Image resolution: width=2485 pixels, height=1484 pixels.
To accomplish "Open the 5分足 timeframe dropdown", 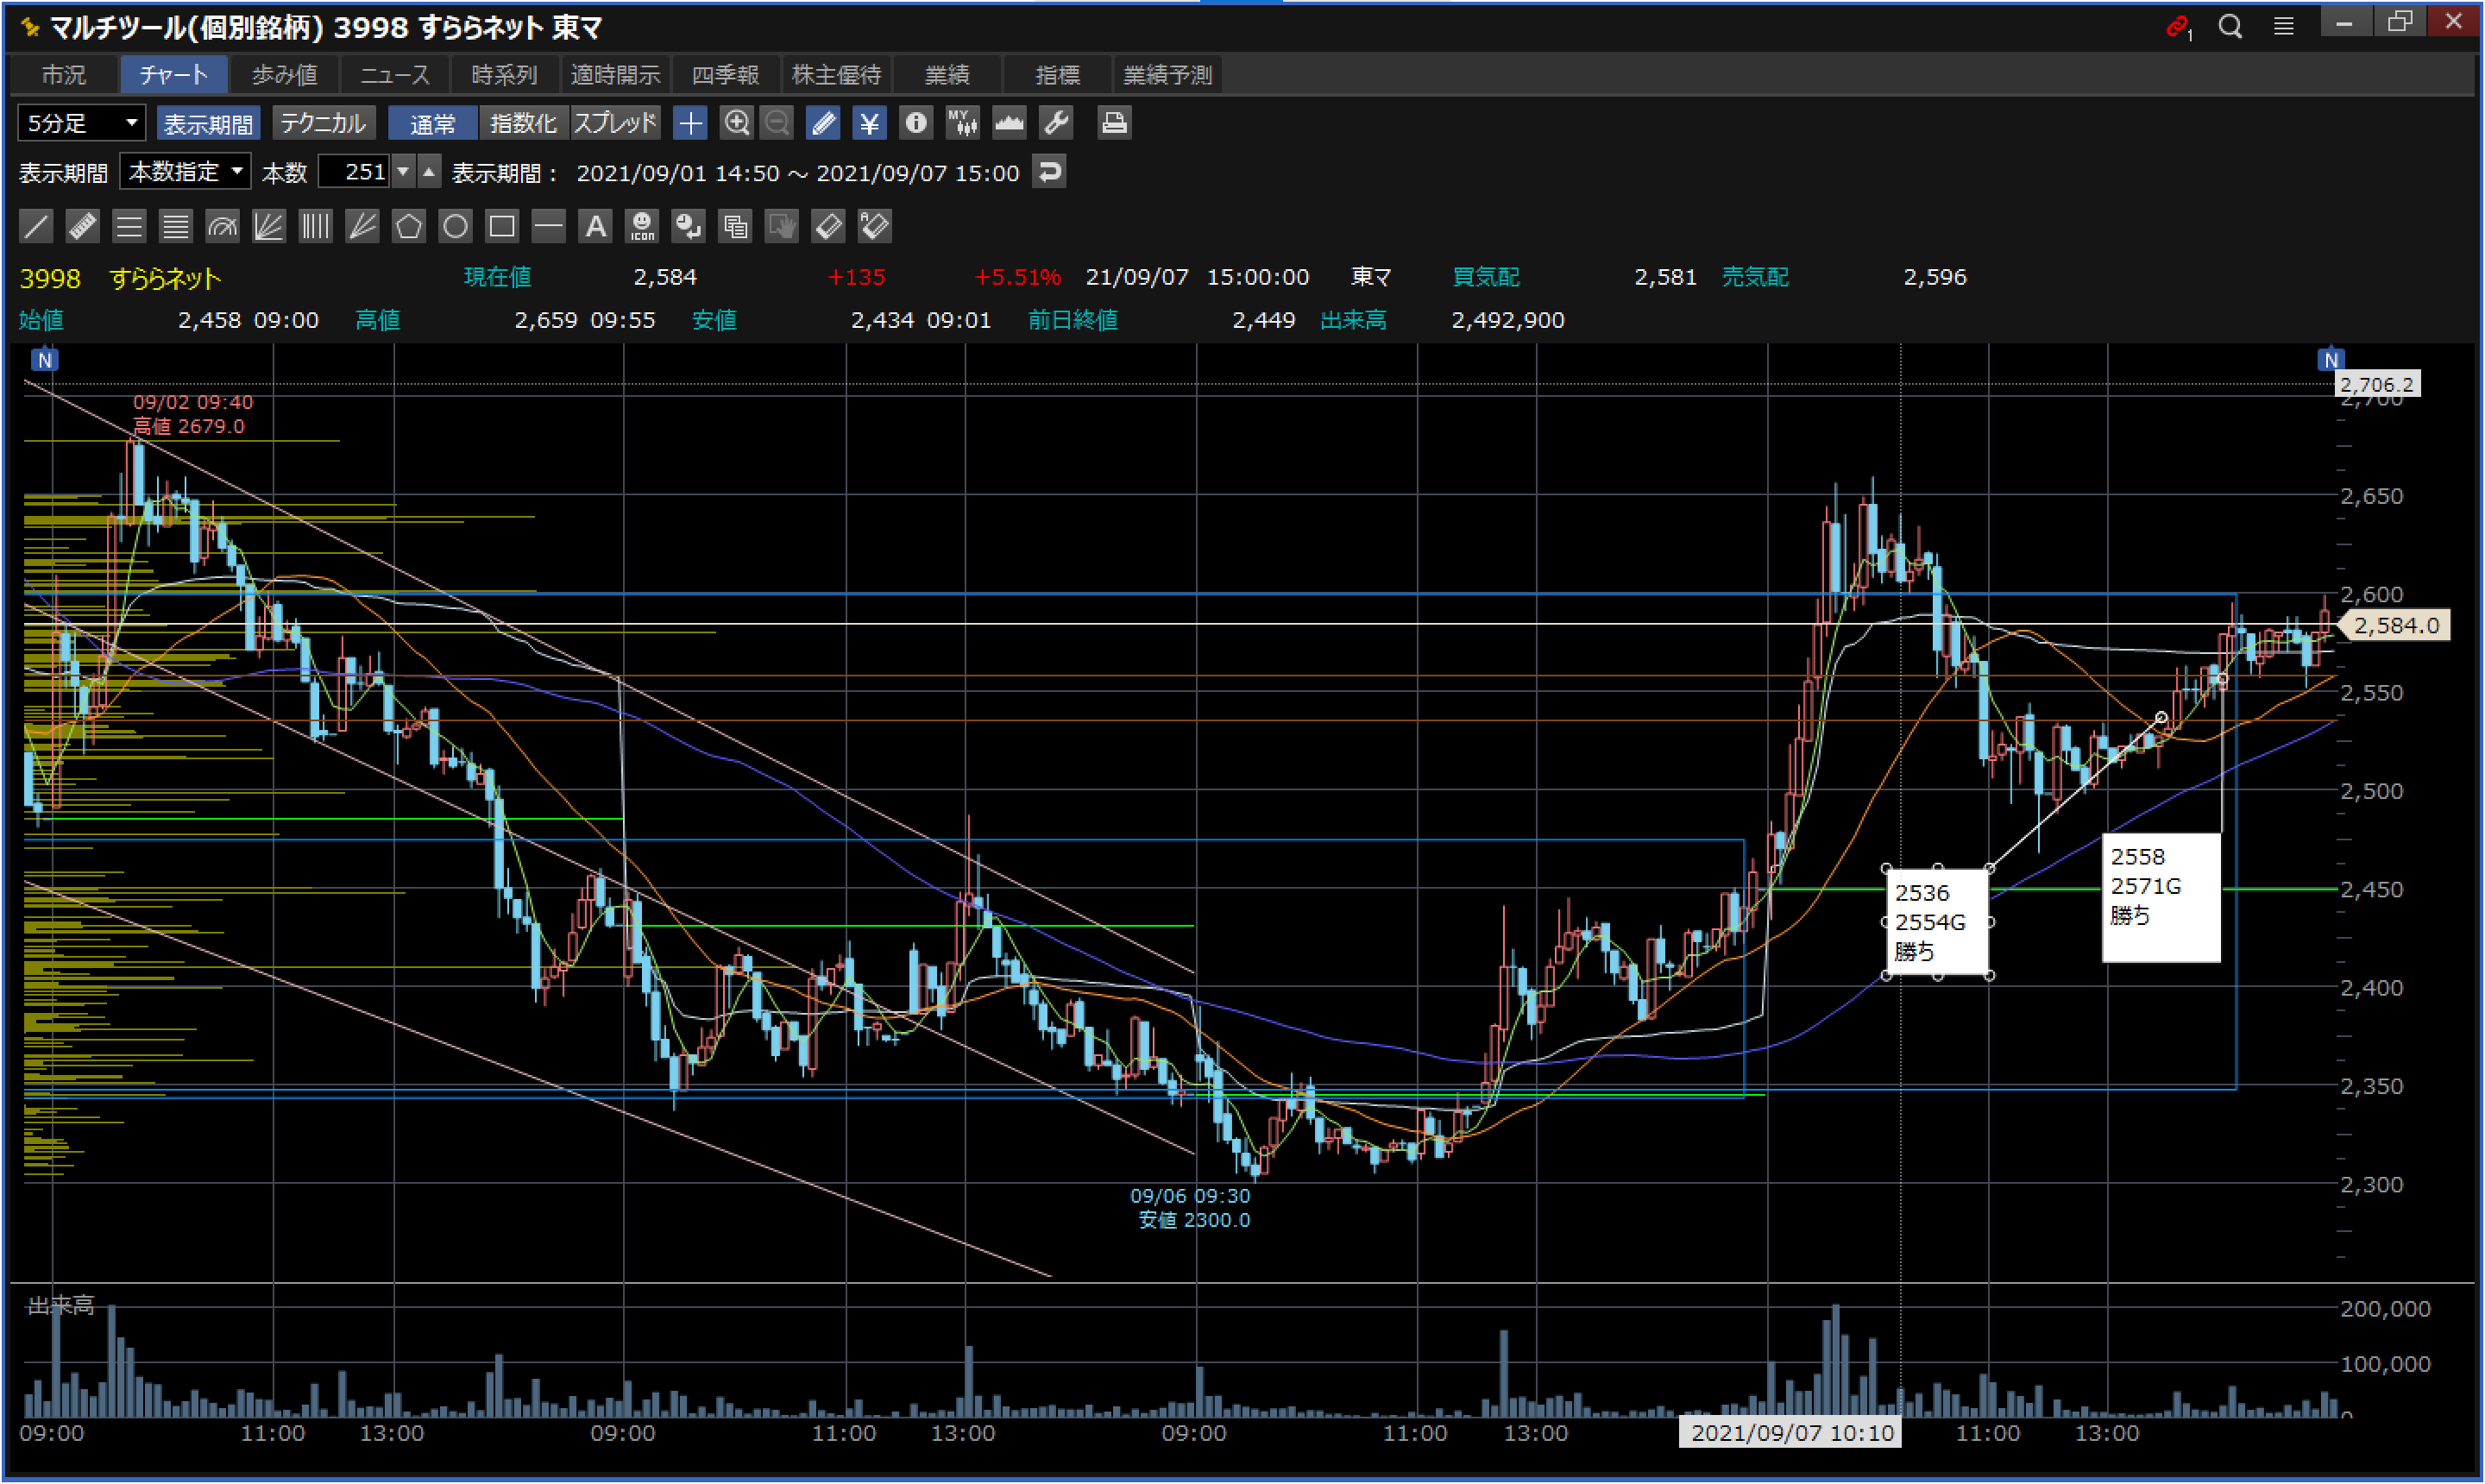I will 81,123.
